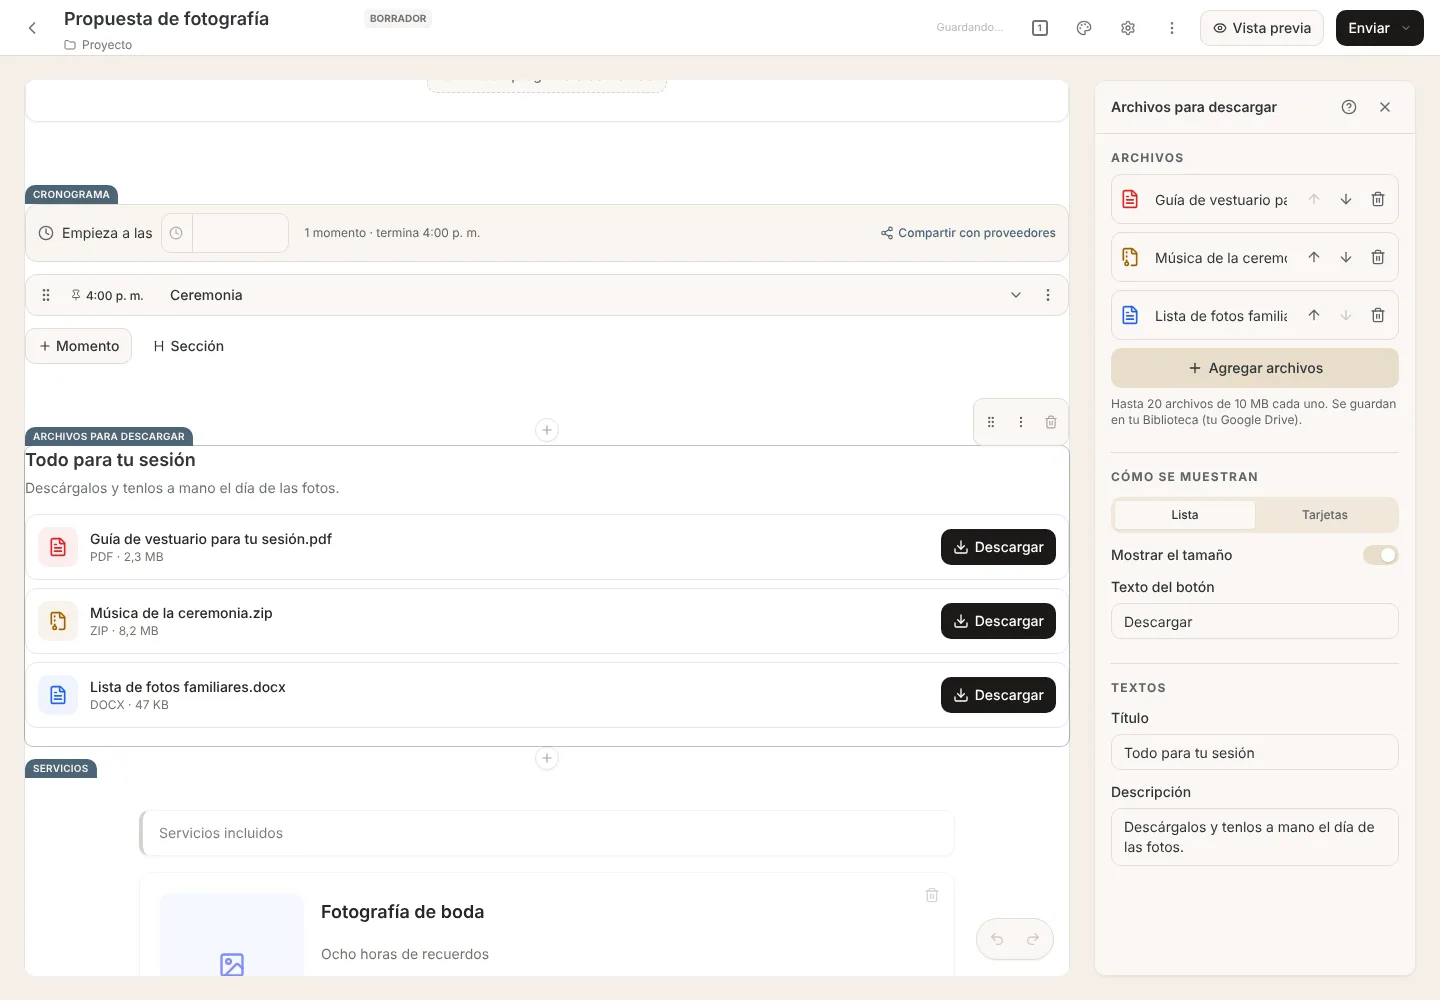
Task: Click the Texto del botón field
Action: 1255,621
